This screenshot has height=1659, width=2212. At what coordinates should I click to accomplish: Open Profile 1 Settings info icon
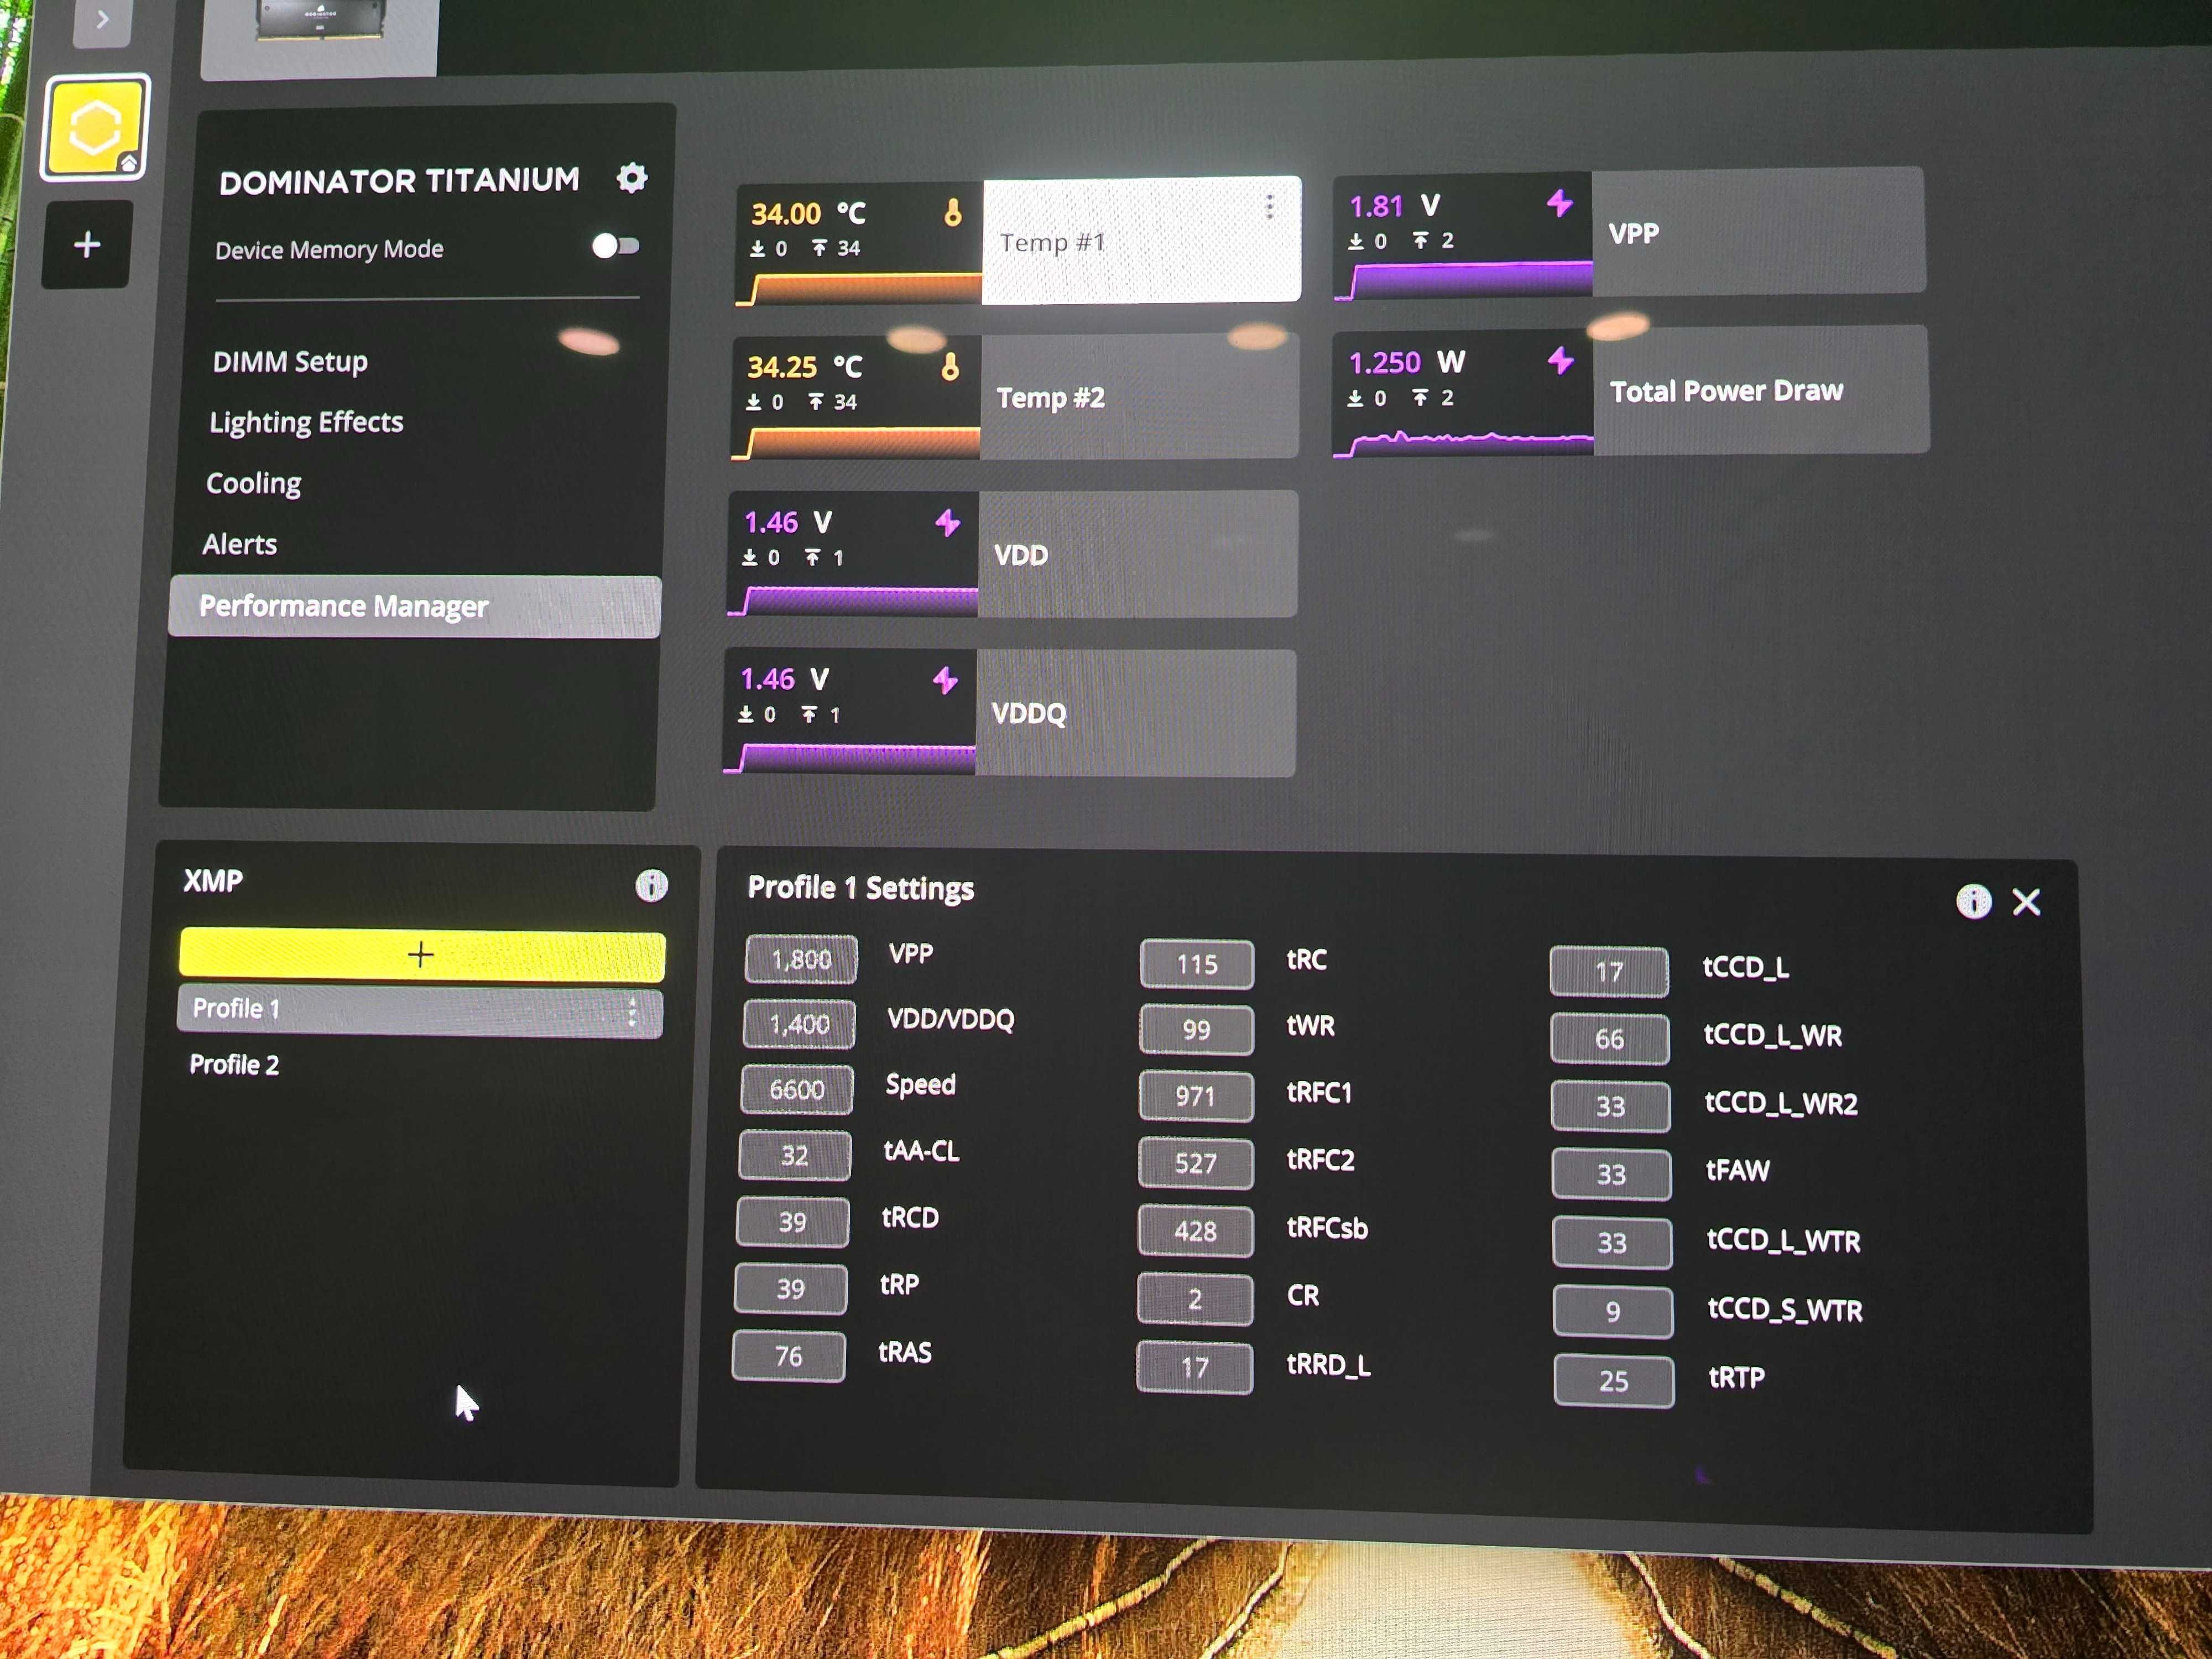(x=1973, y=901)
